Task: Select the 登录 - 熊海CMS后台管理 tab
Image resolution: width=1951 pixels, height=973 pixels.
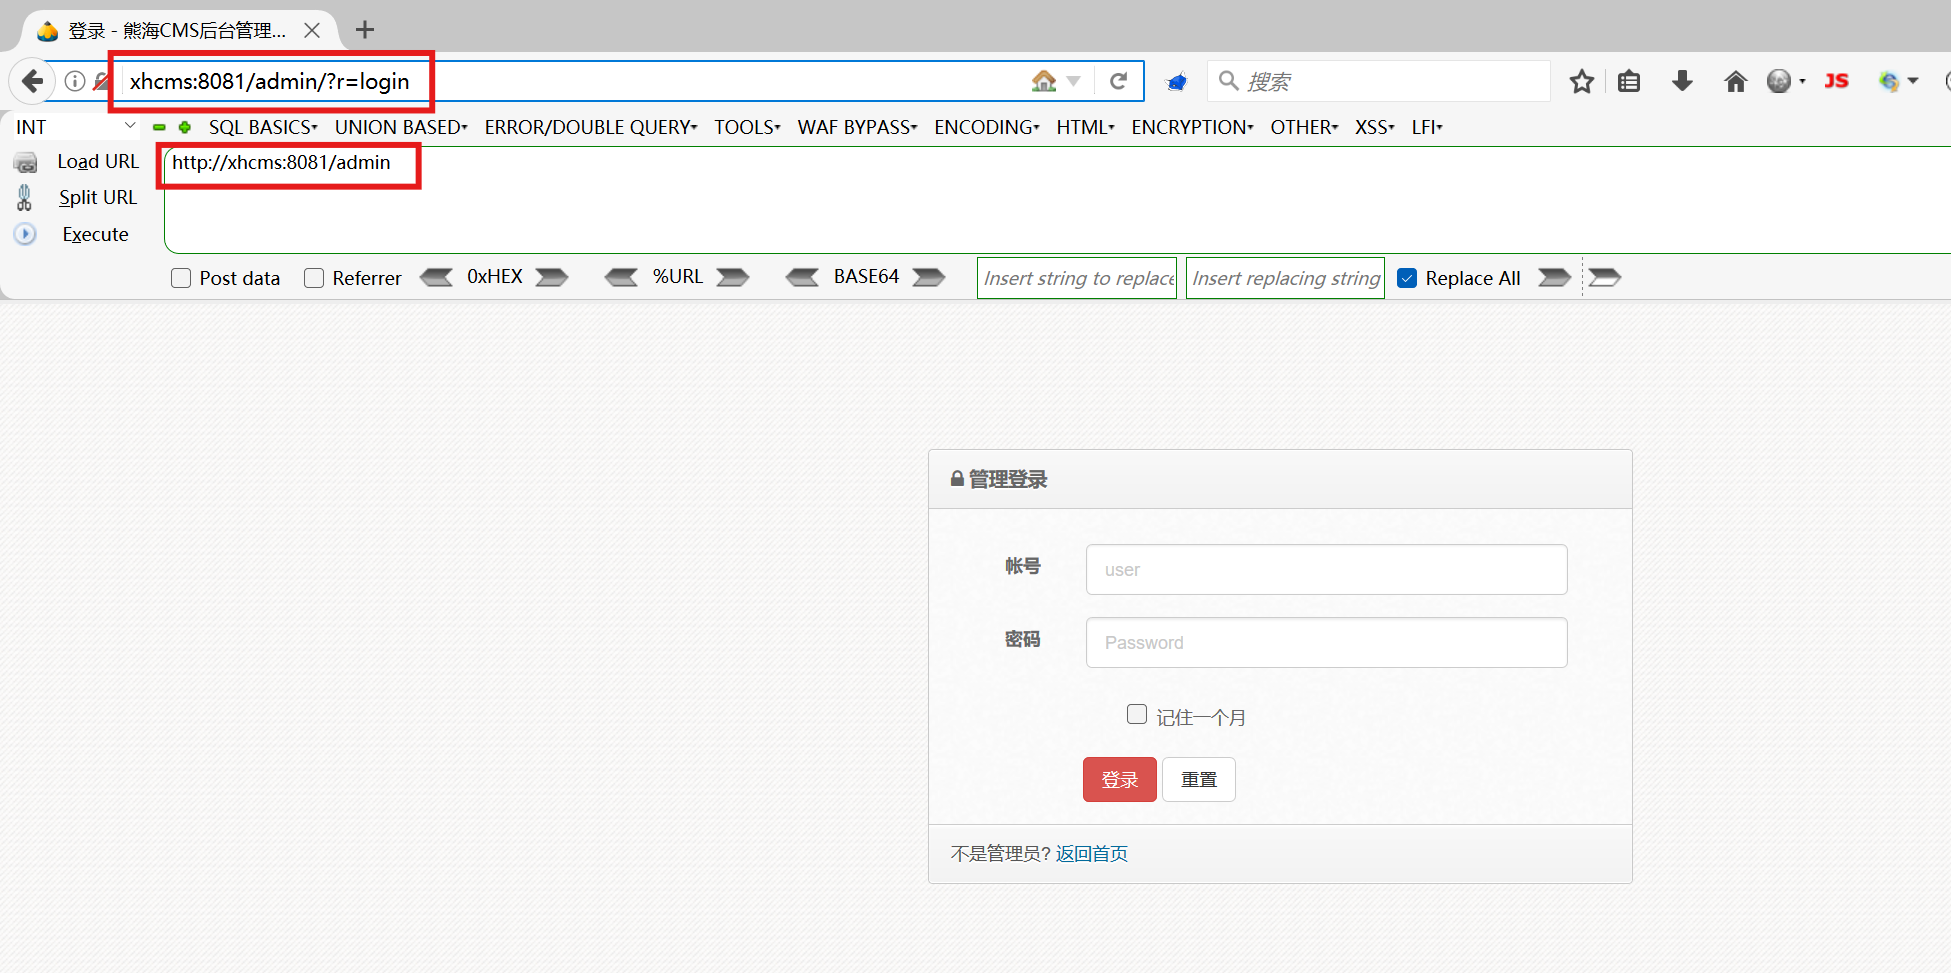Action: coord(177,30)
